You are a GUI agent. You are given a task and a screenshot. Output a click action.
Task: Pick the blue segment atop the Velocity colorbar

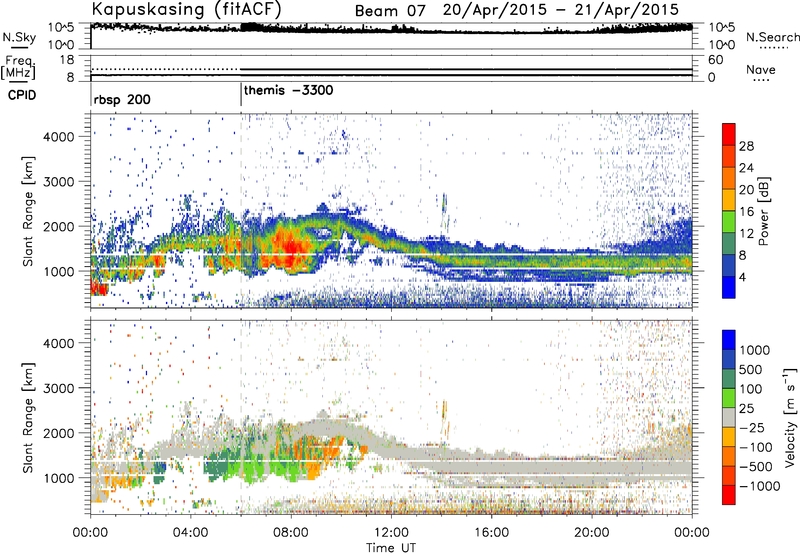(729, 340)
